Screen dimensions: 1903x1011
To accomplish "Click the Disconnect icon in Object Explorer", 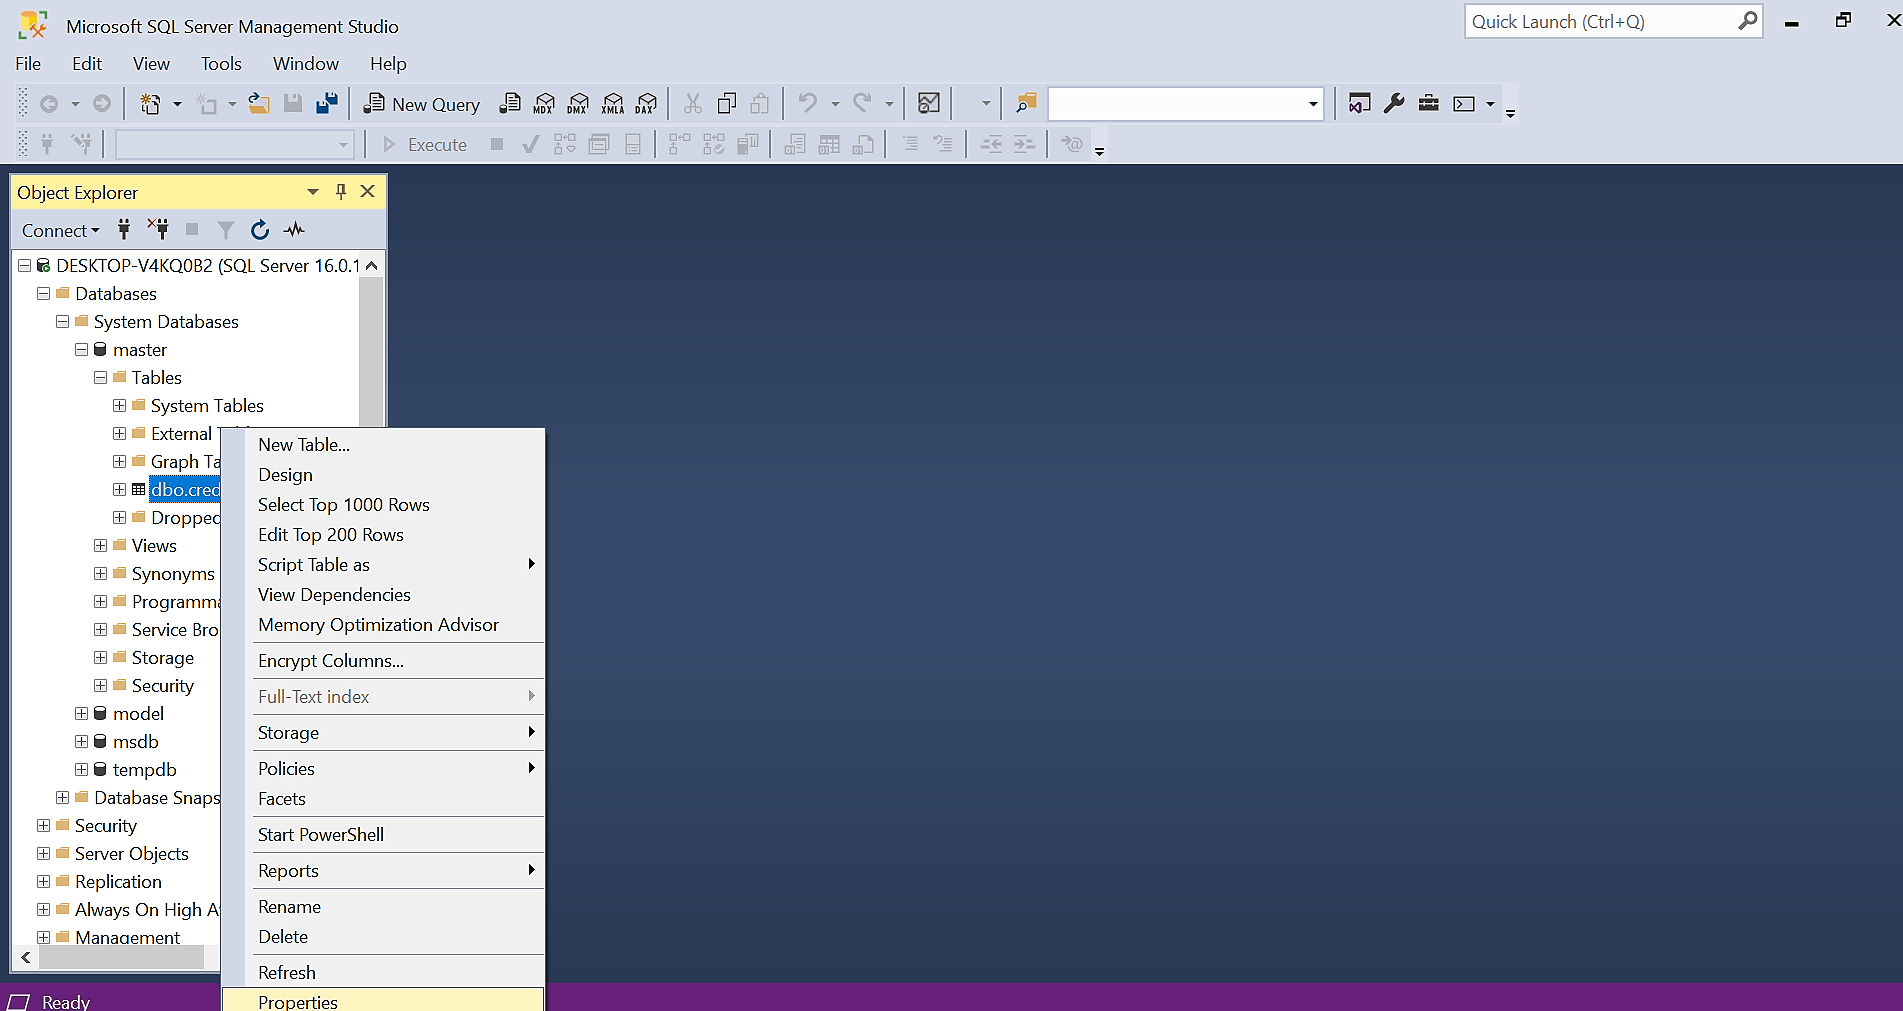I will point(158,230).
